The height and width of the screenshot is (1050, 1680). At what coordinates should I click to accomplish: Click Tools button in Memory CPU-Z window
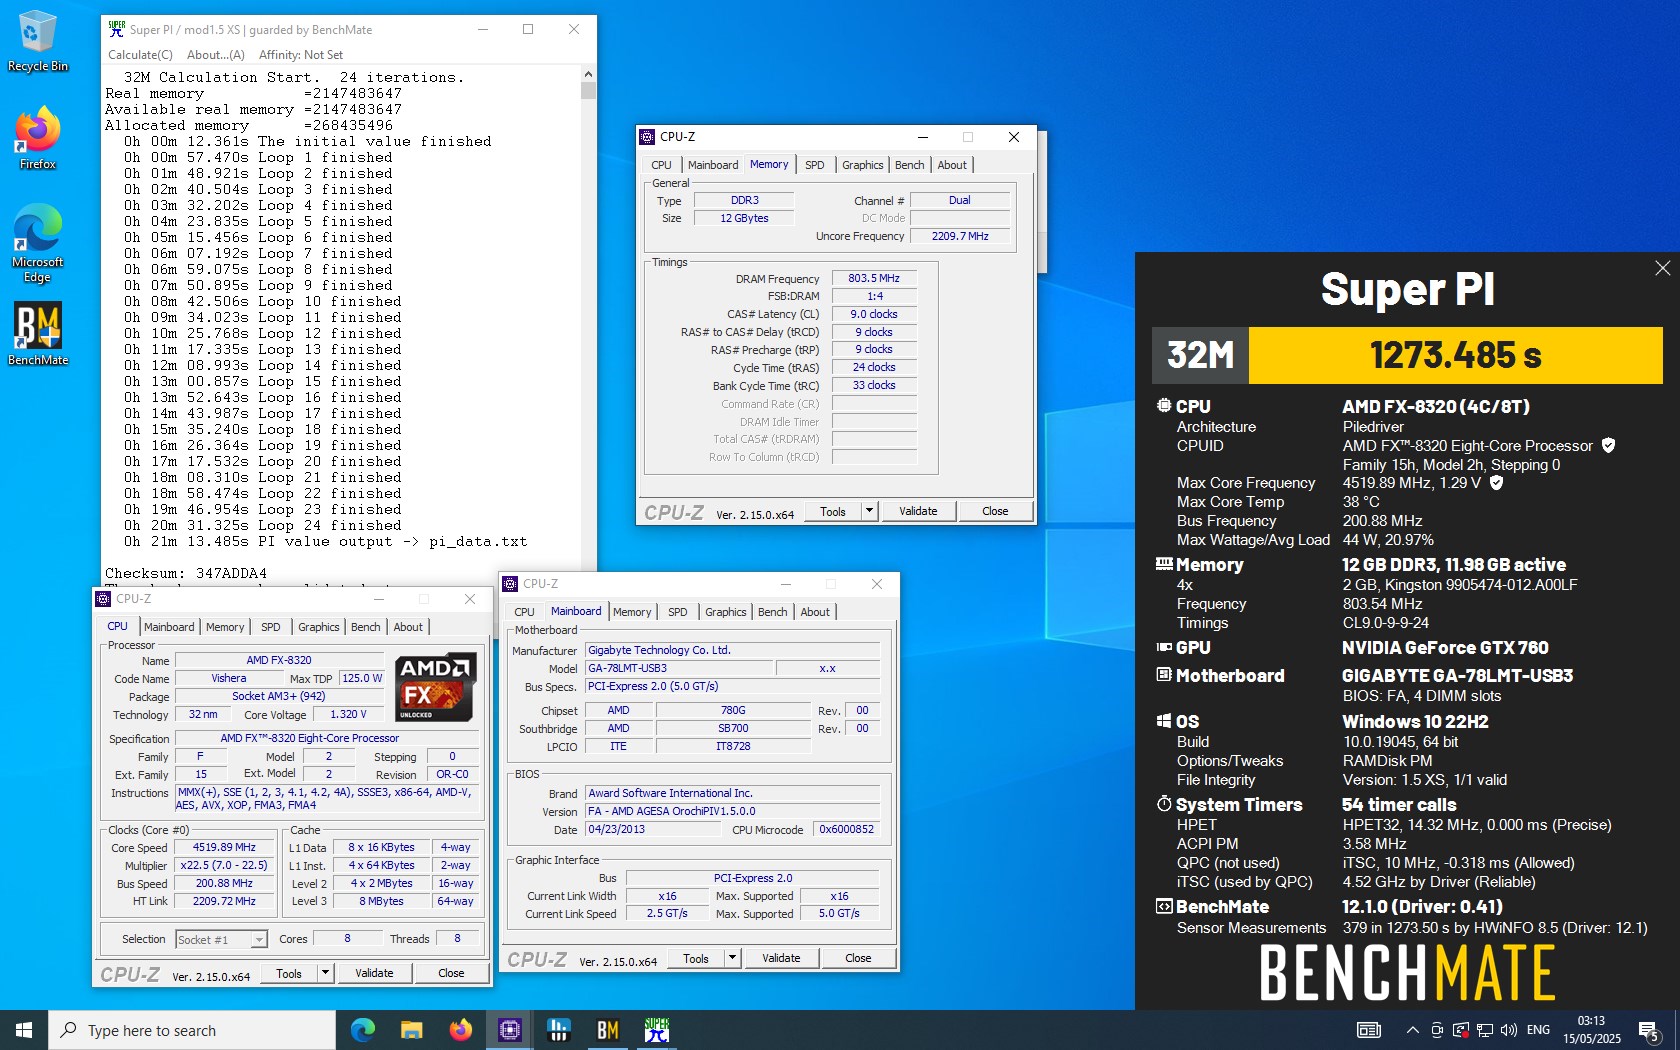click(x=833, y=511)
